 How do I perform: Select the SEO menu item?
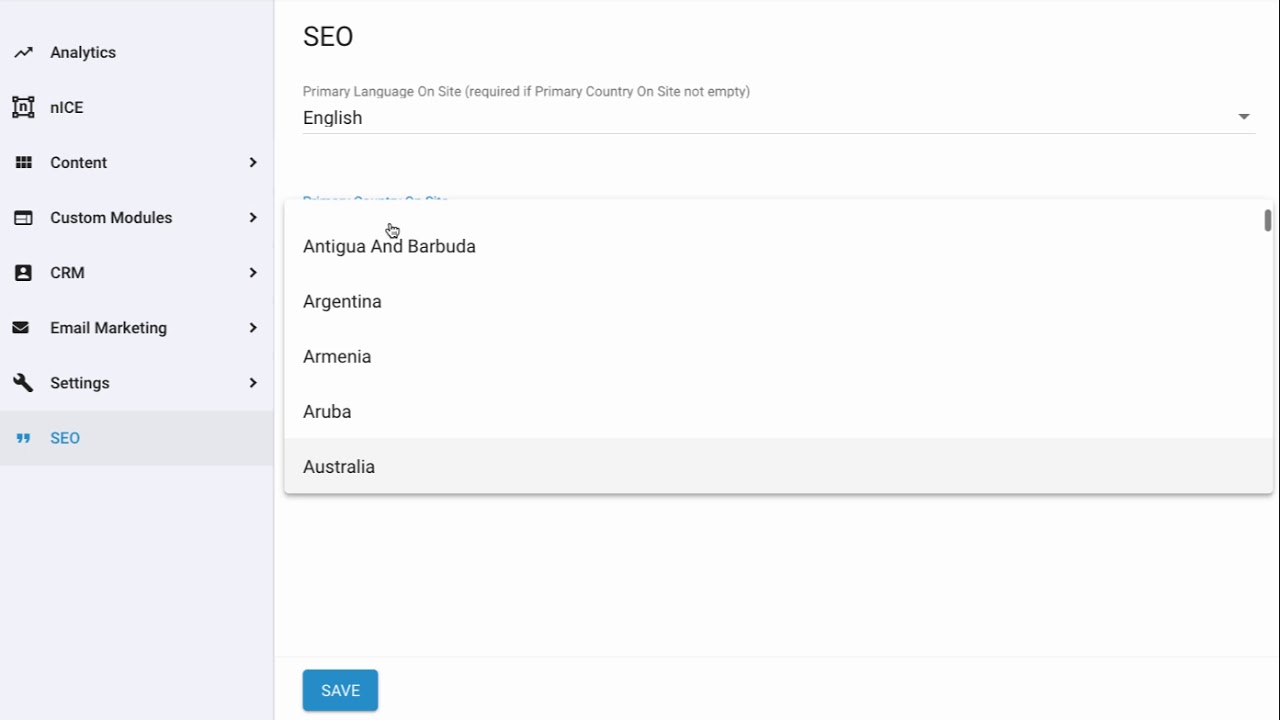(137, 438)
